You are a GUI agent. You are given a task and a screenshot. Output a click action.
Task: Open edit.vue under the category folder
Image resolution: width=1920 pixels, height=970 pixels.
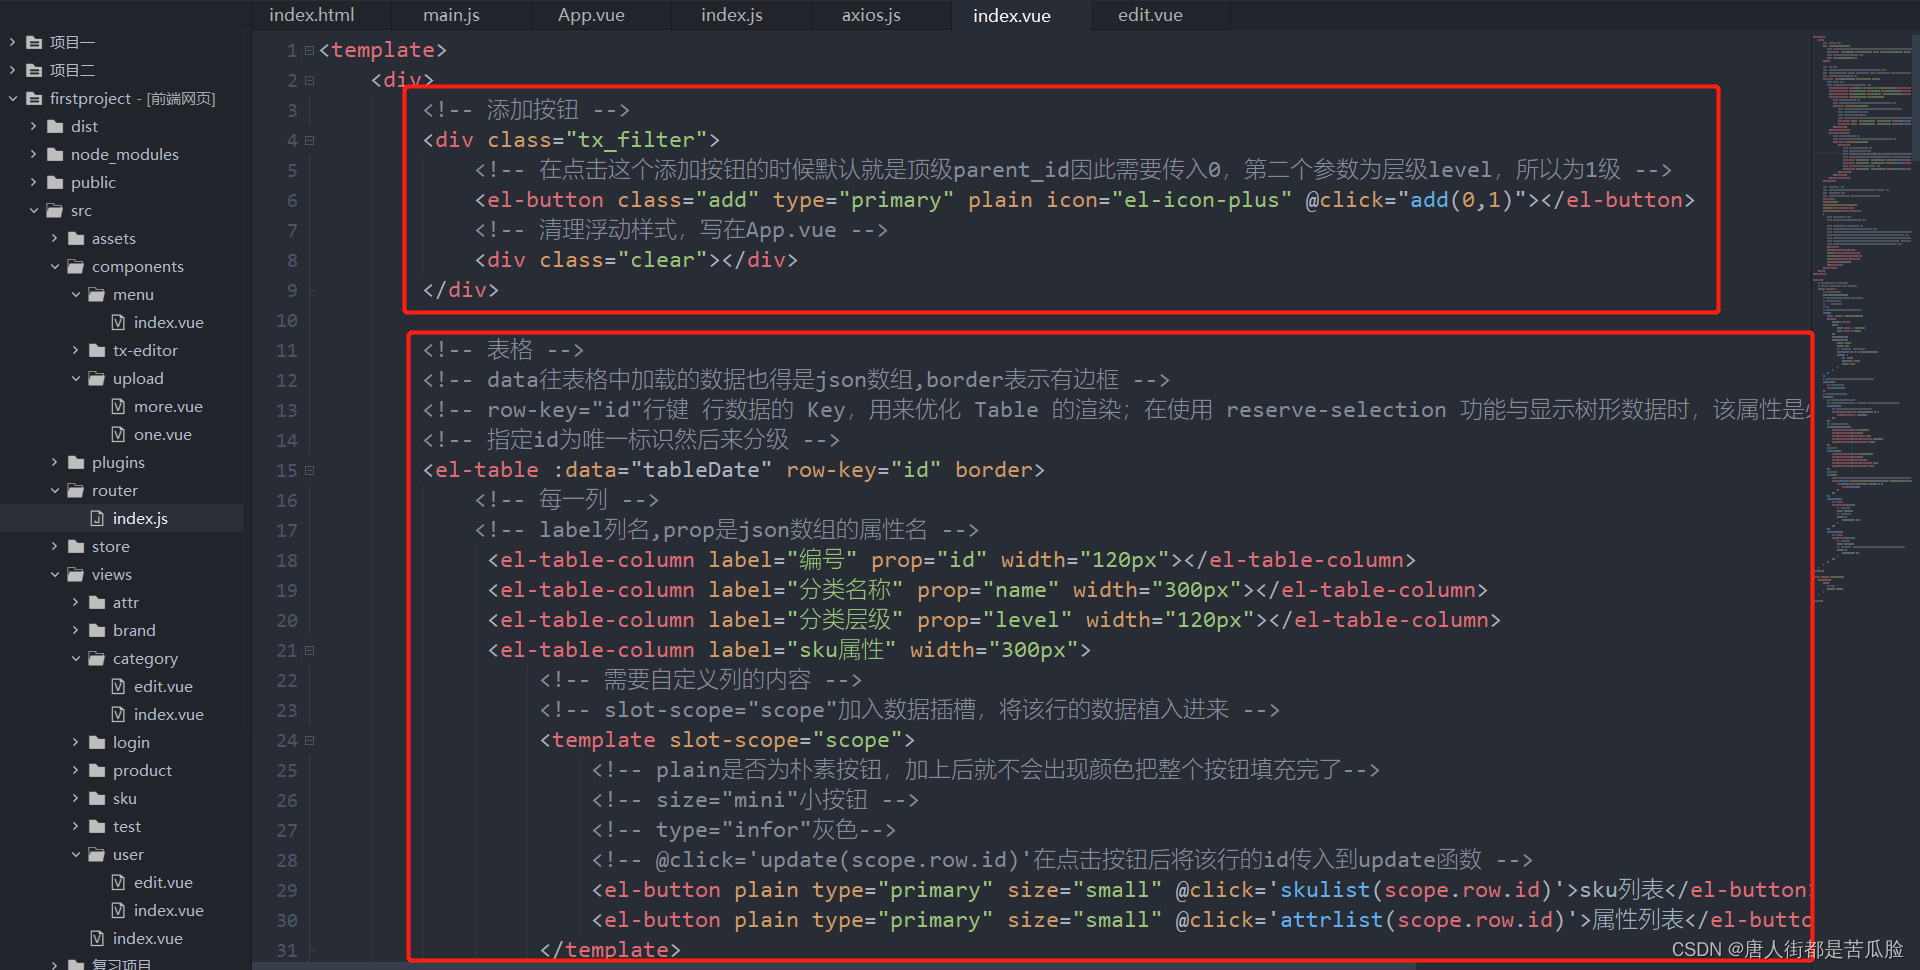[163, 686]
